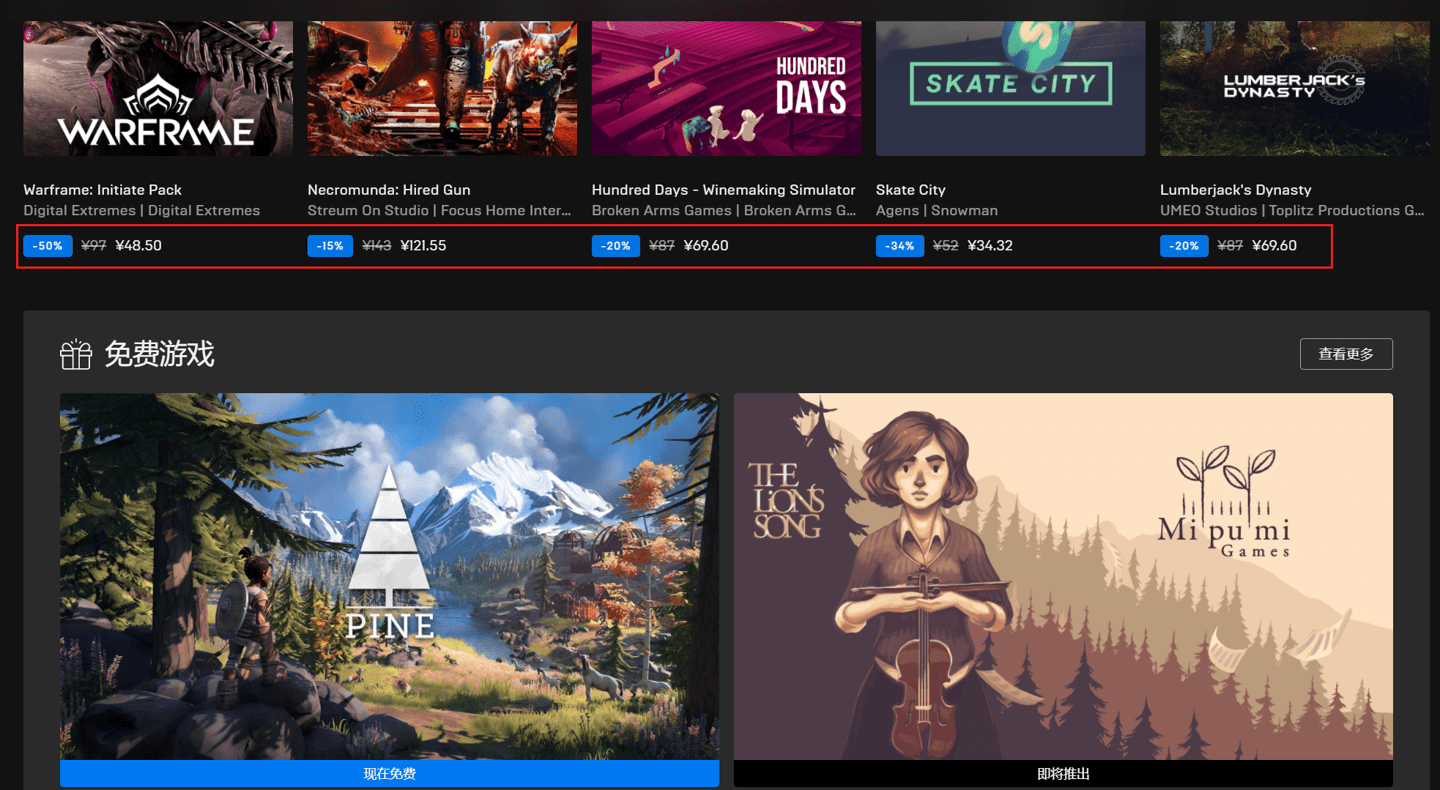
Task: Click the -34% discount badge for Skate City
Action: coord(900,245)
